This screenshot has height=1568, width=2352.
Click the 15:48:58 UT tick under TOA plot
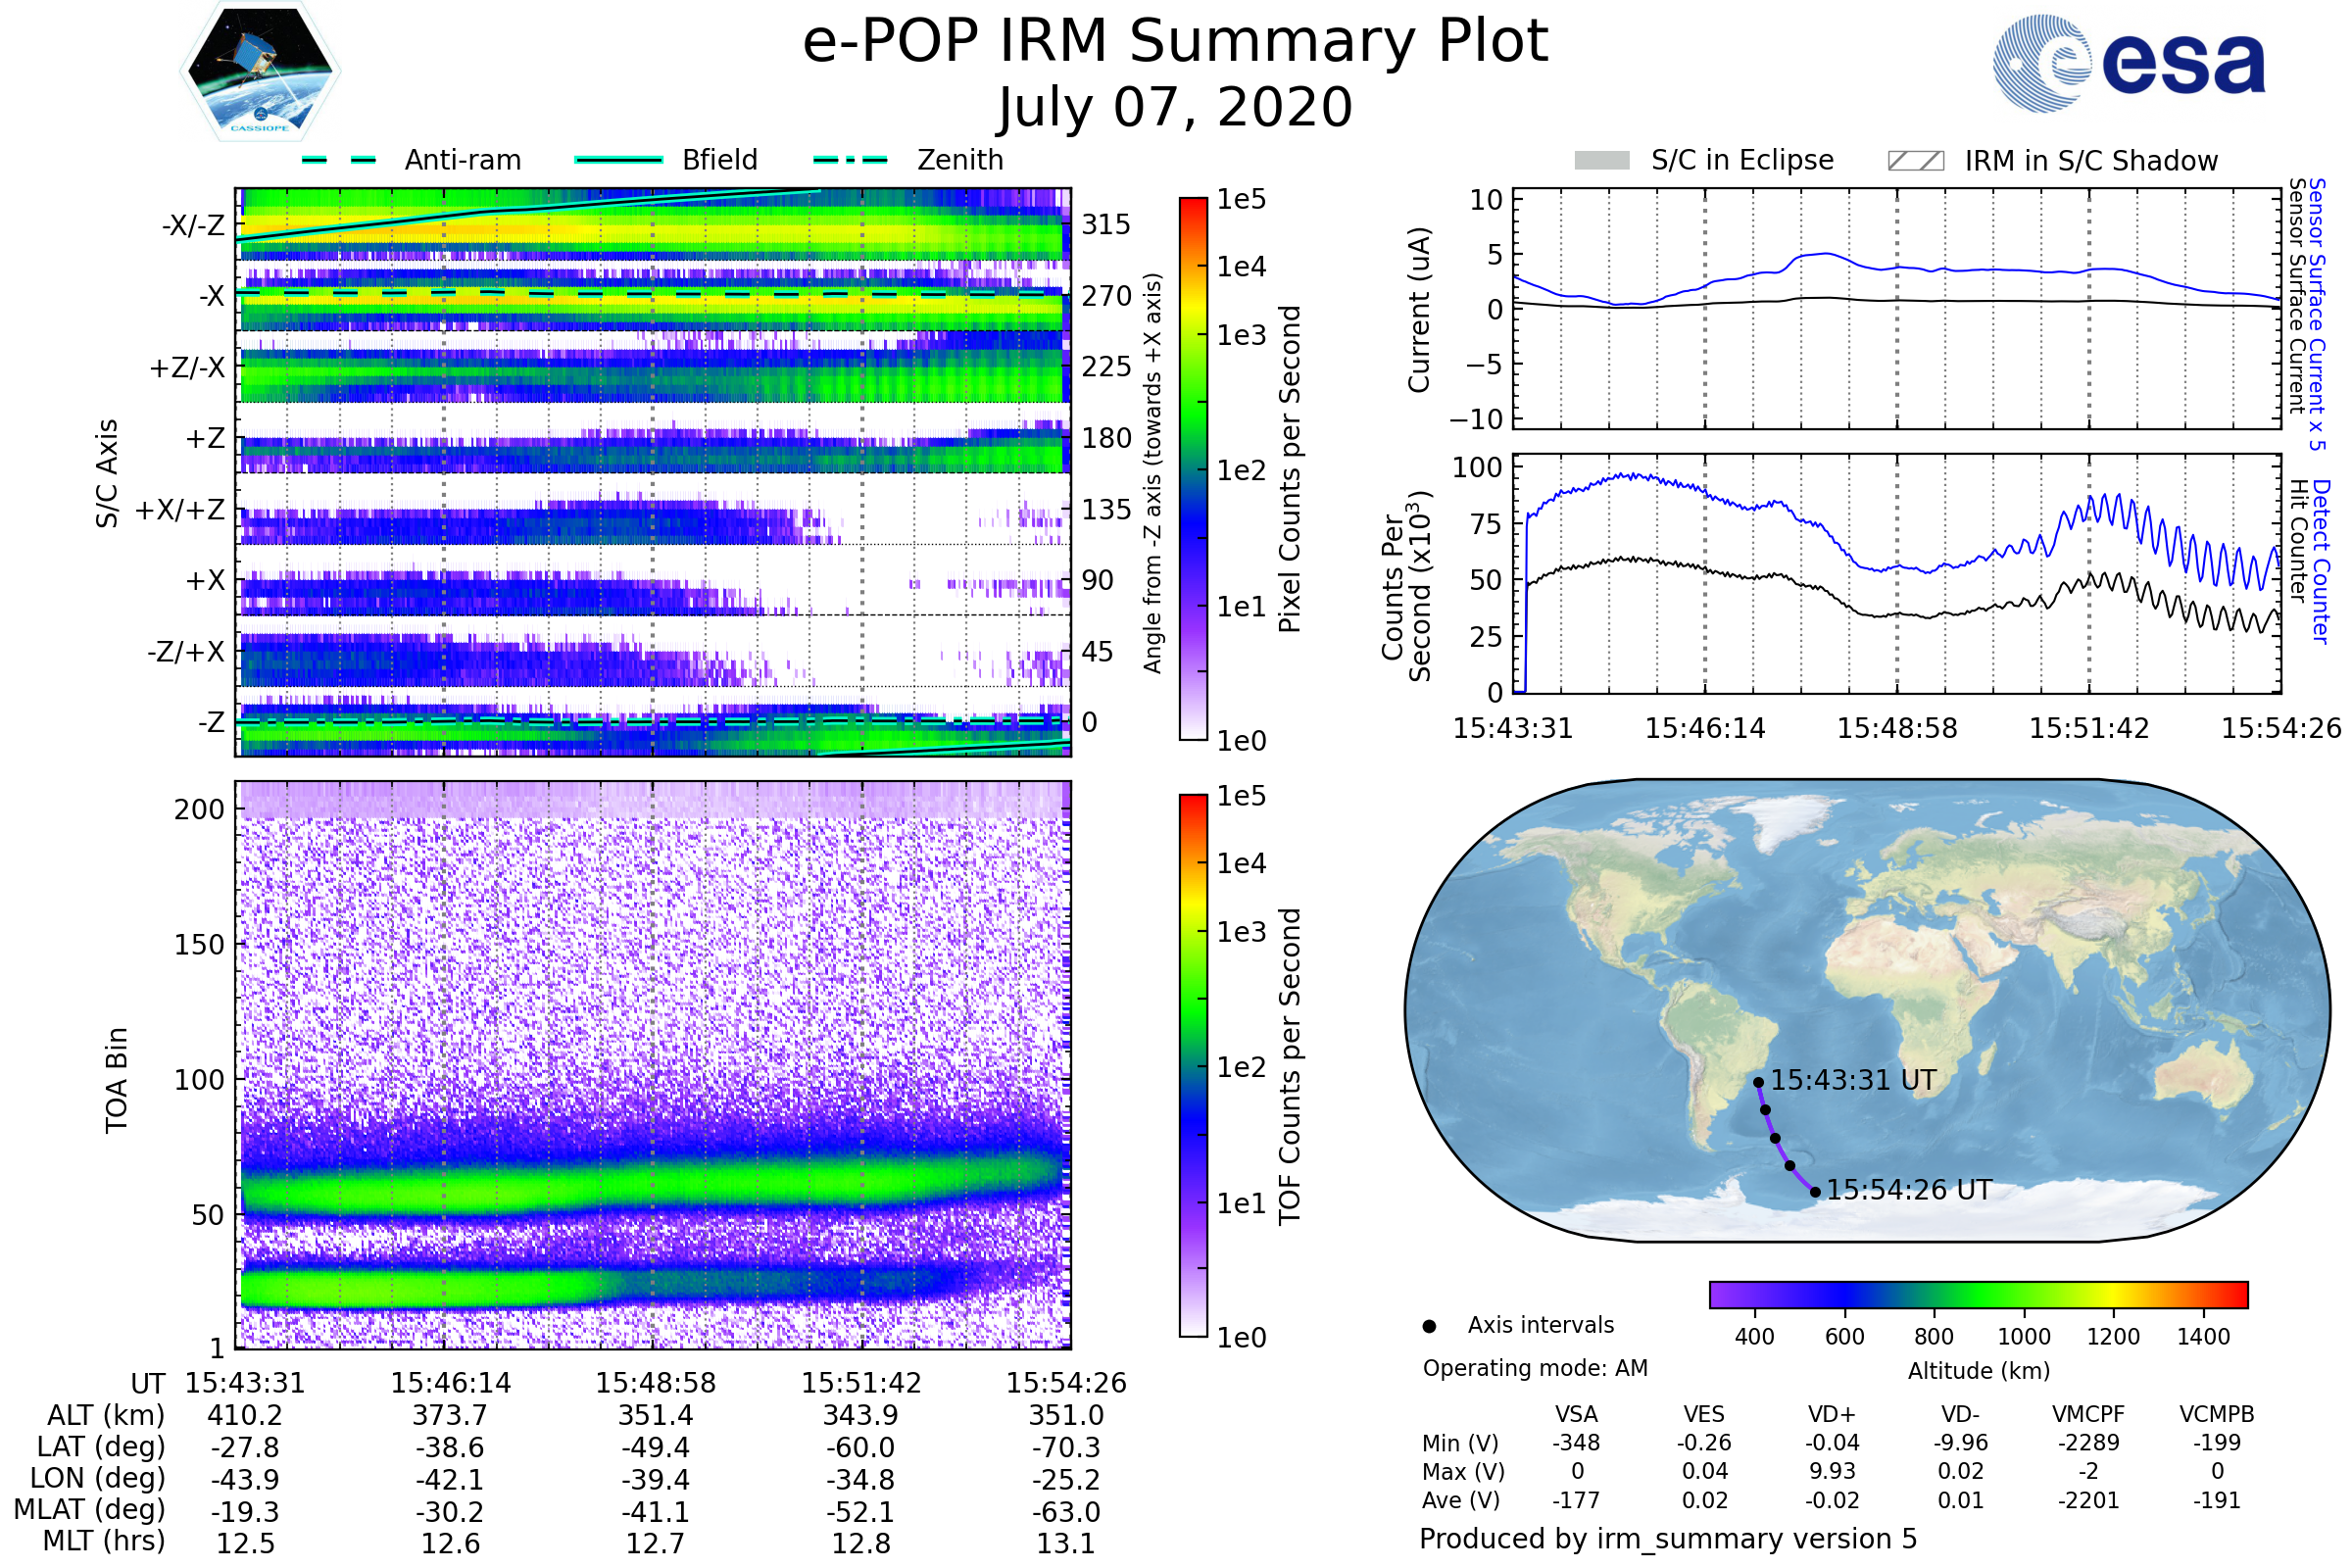tap(656, 1383)
